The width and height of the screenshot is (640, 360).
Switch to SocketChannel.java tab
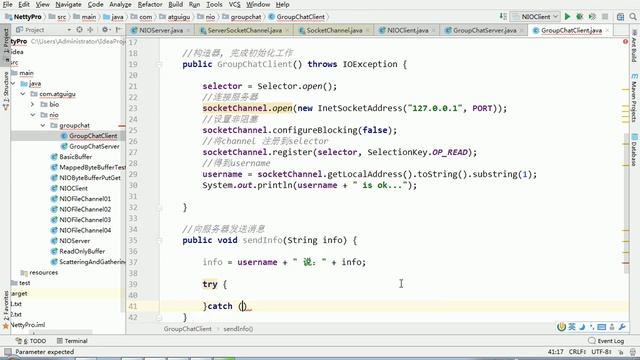(x=334, y=30)
